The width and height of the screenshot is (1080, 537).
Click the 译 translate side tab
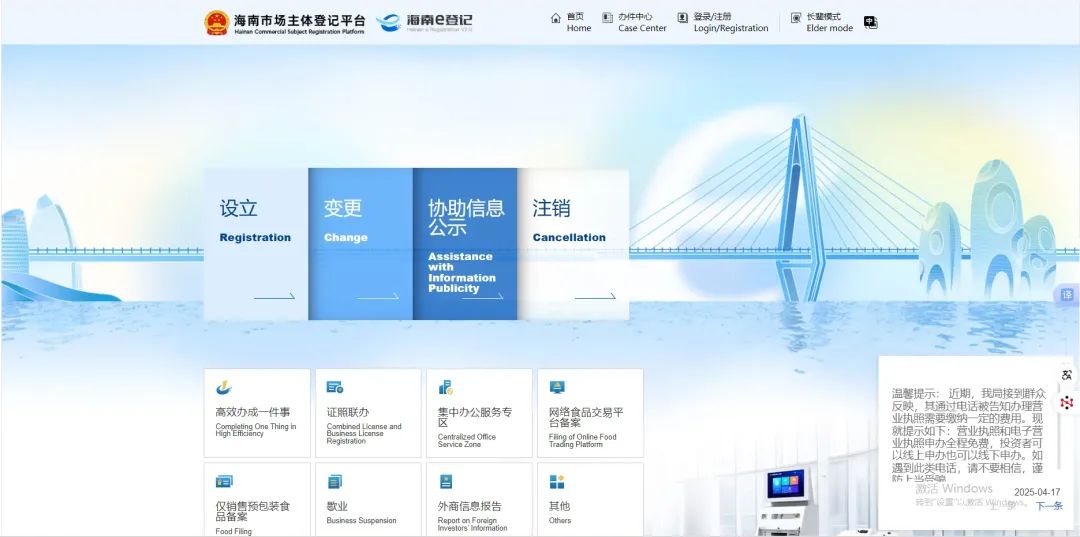(1068, 295)
